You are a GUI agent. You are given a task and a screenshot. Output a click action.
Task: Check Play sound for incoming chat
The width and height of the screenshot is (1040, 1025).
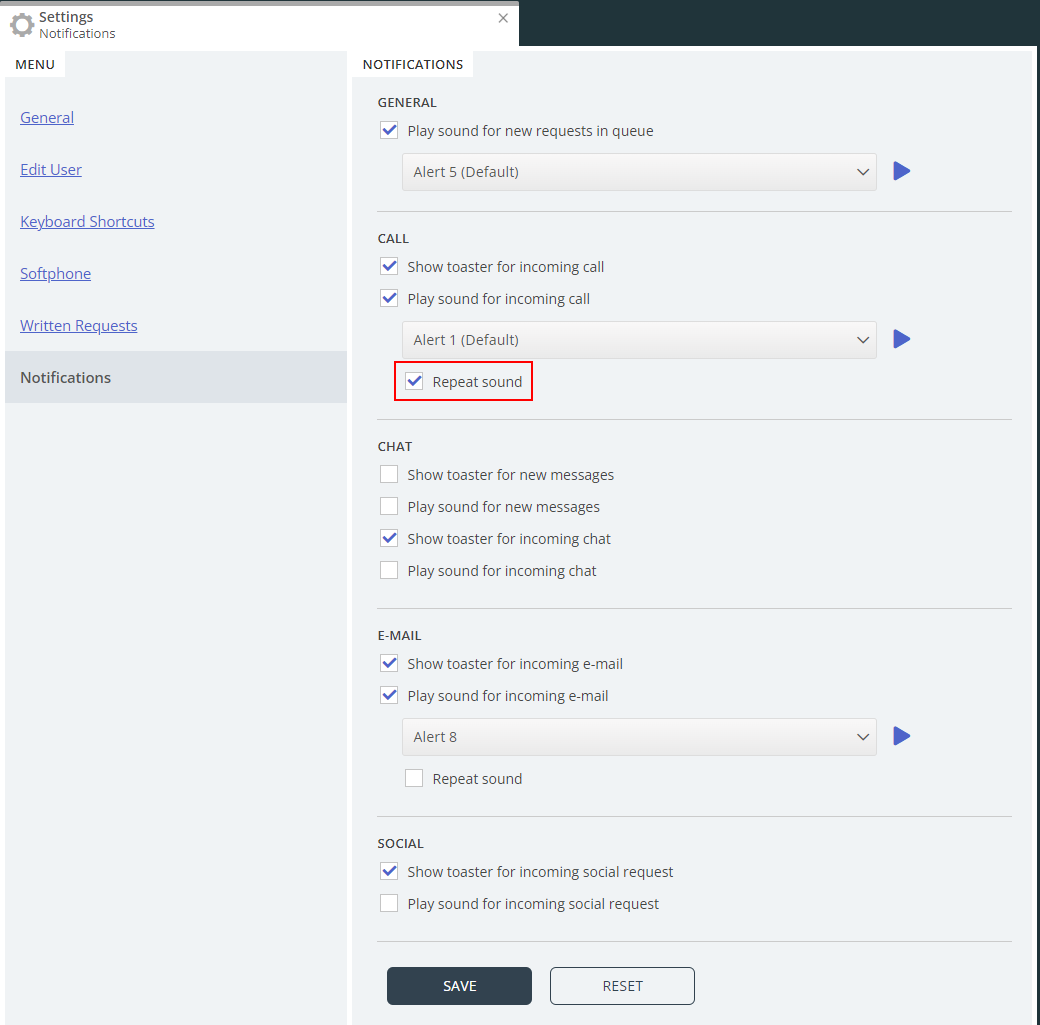(x=389, y=570)
